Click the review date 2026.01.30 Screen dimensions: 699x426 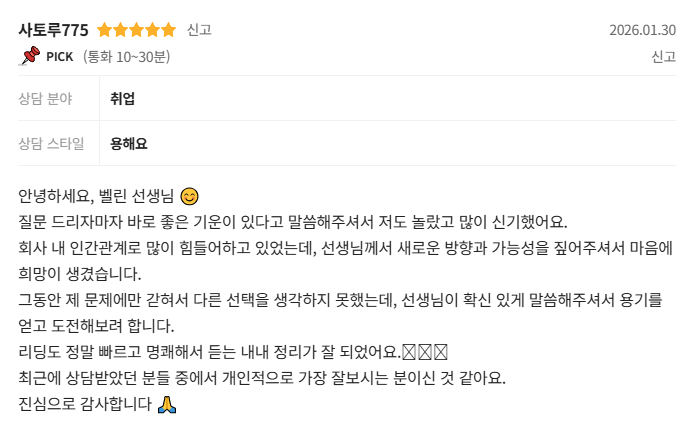(642, 30)
